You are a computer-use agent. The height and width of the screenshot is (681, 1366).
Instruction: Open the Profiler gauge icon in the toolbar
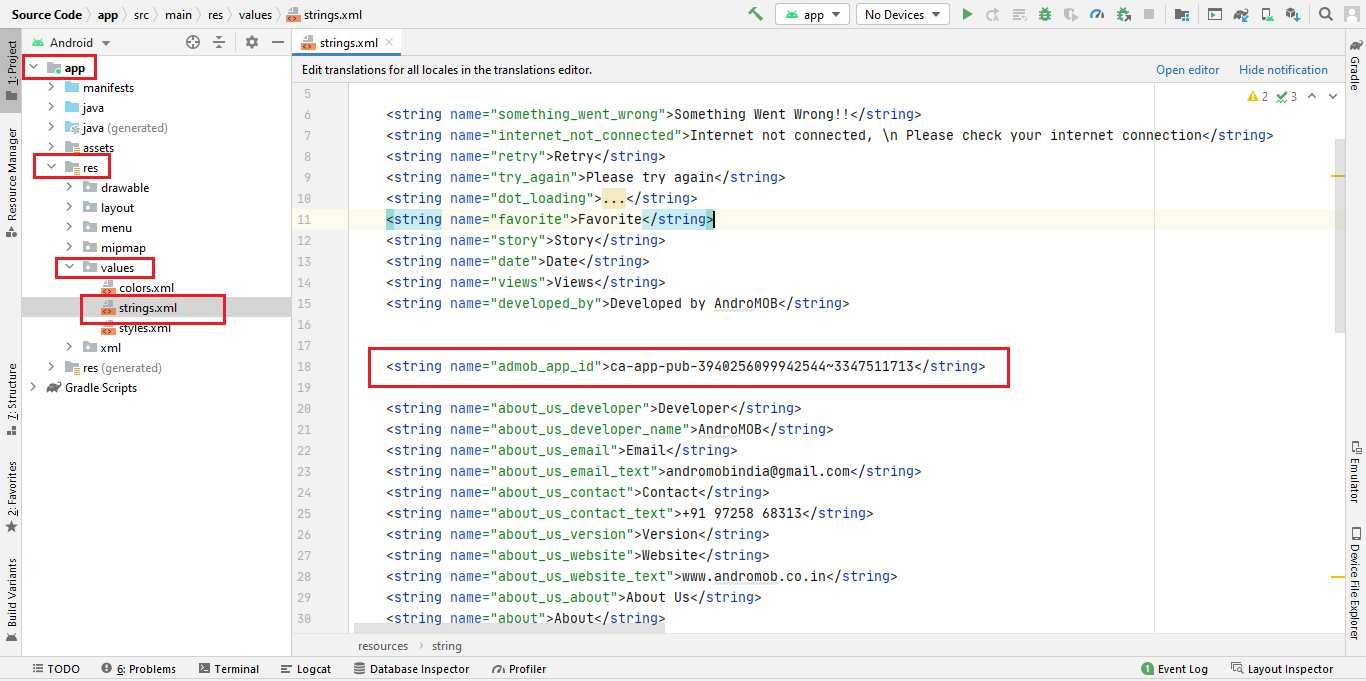(1097, 14)
